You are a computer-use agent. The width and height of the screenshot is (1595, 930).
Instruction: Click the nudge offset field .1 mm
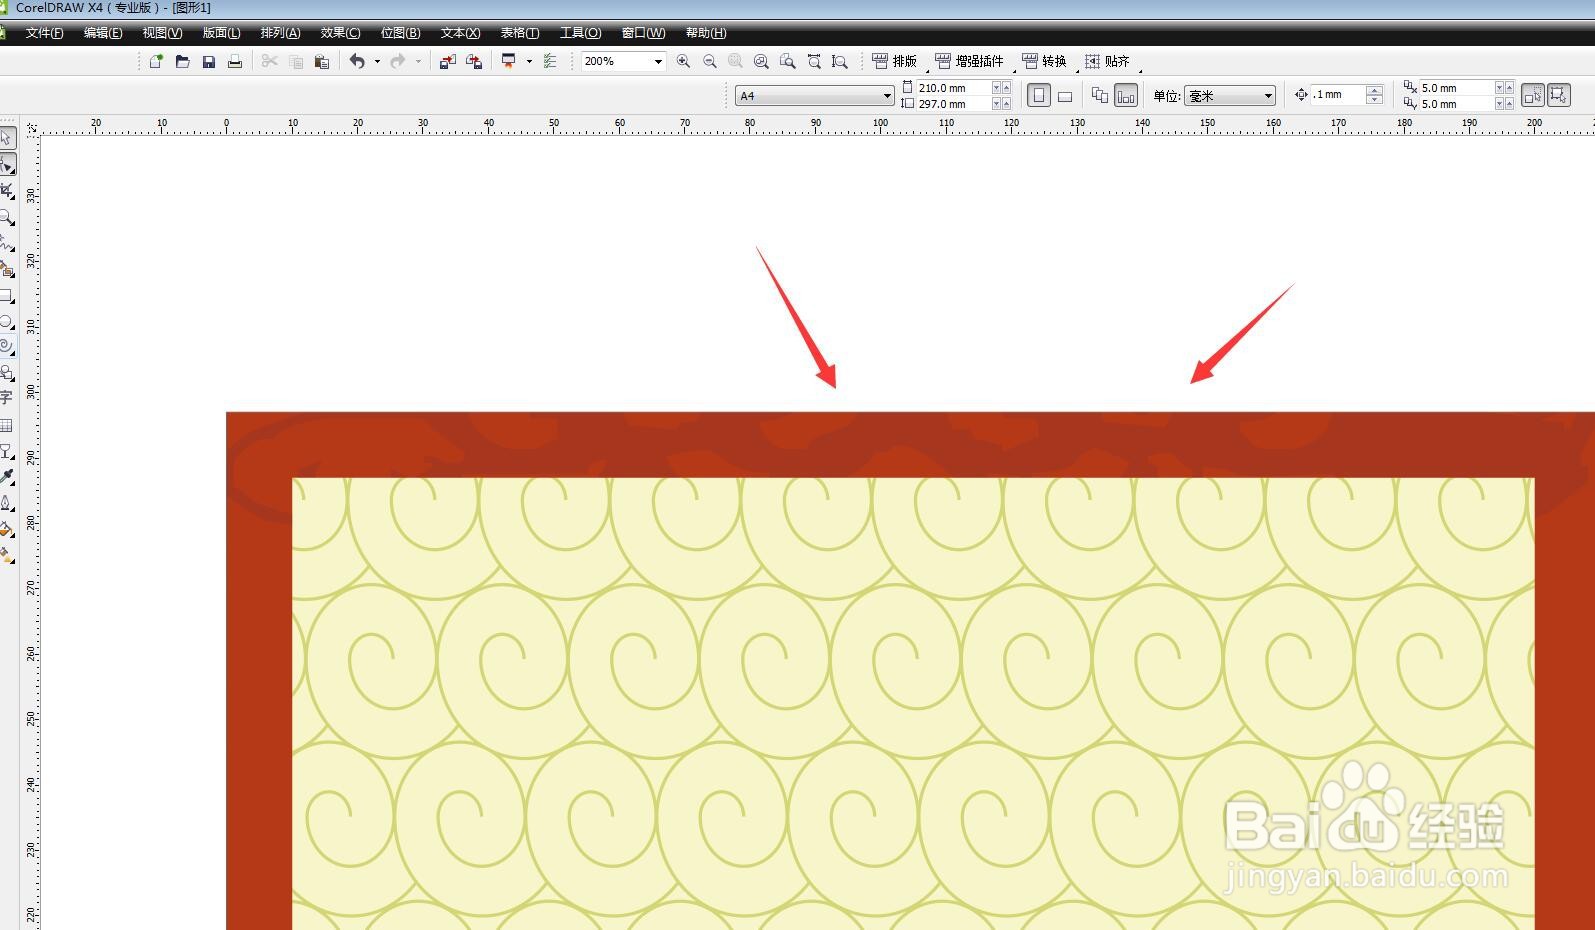coord(1338,95)
